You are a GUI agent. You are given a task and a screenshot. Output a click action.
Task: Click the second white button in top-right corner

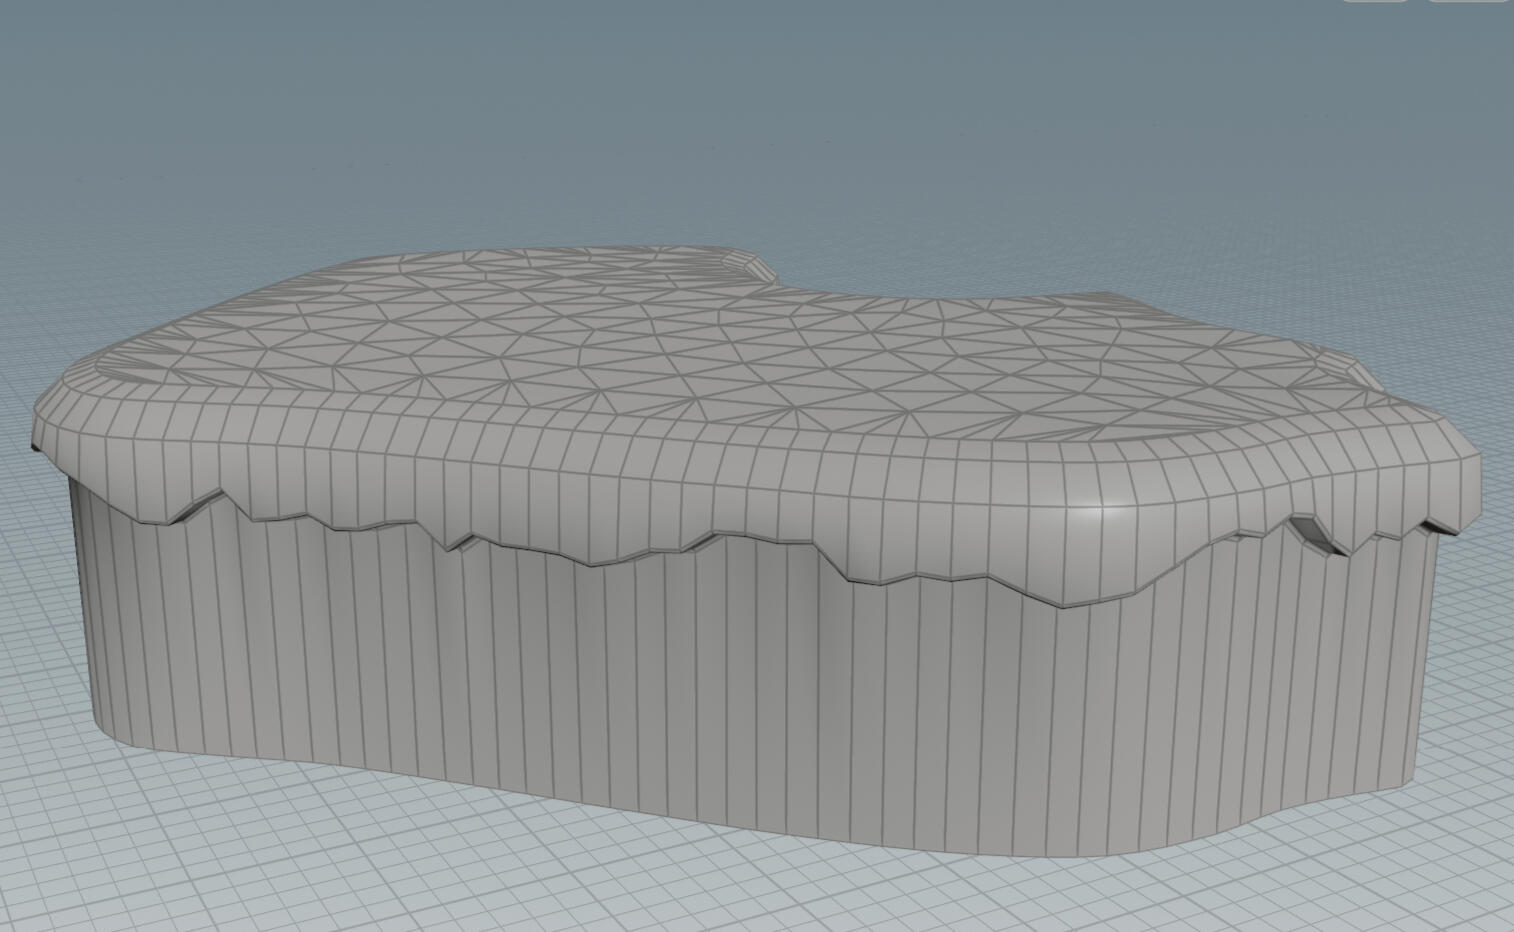point(1468,4)
